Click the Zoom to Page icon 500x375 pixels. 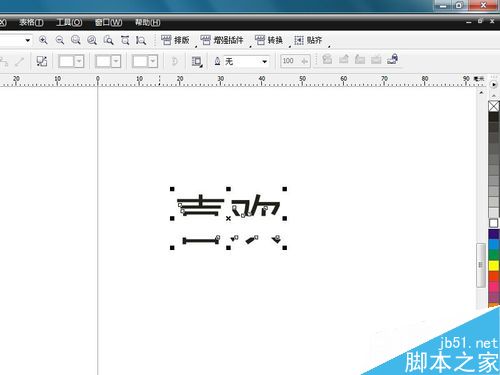coord(108,40)
